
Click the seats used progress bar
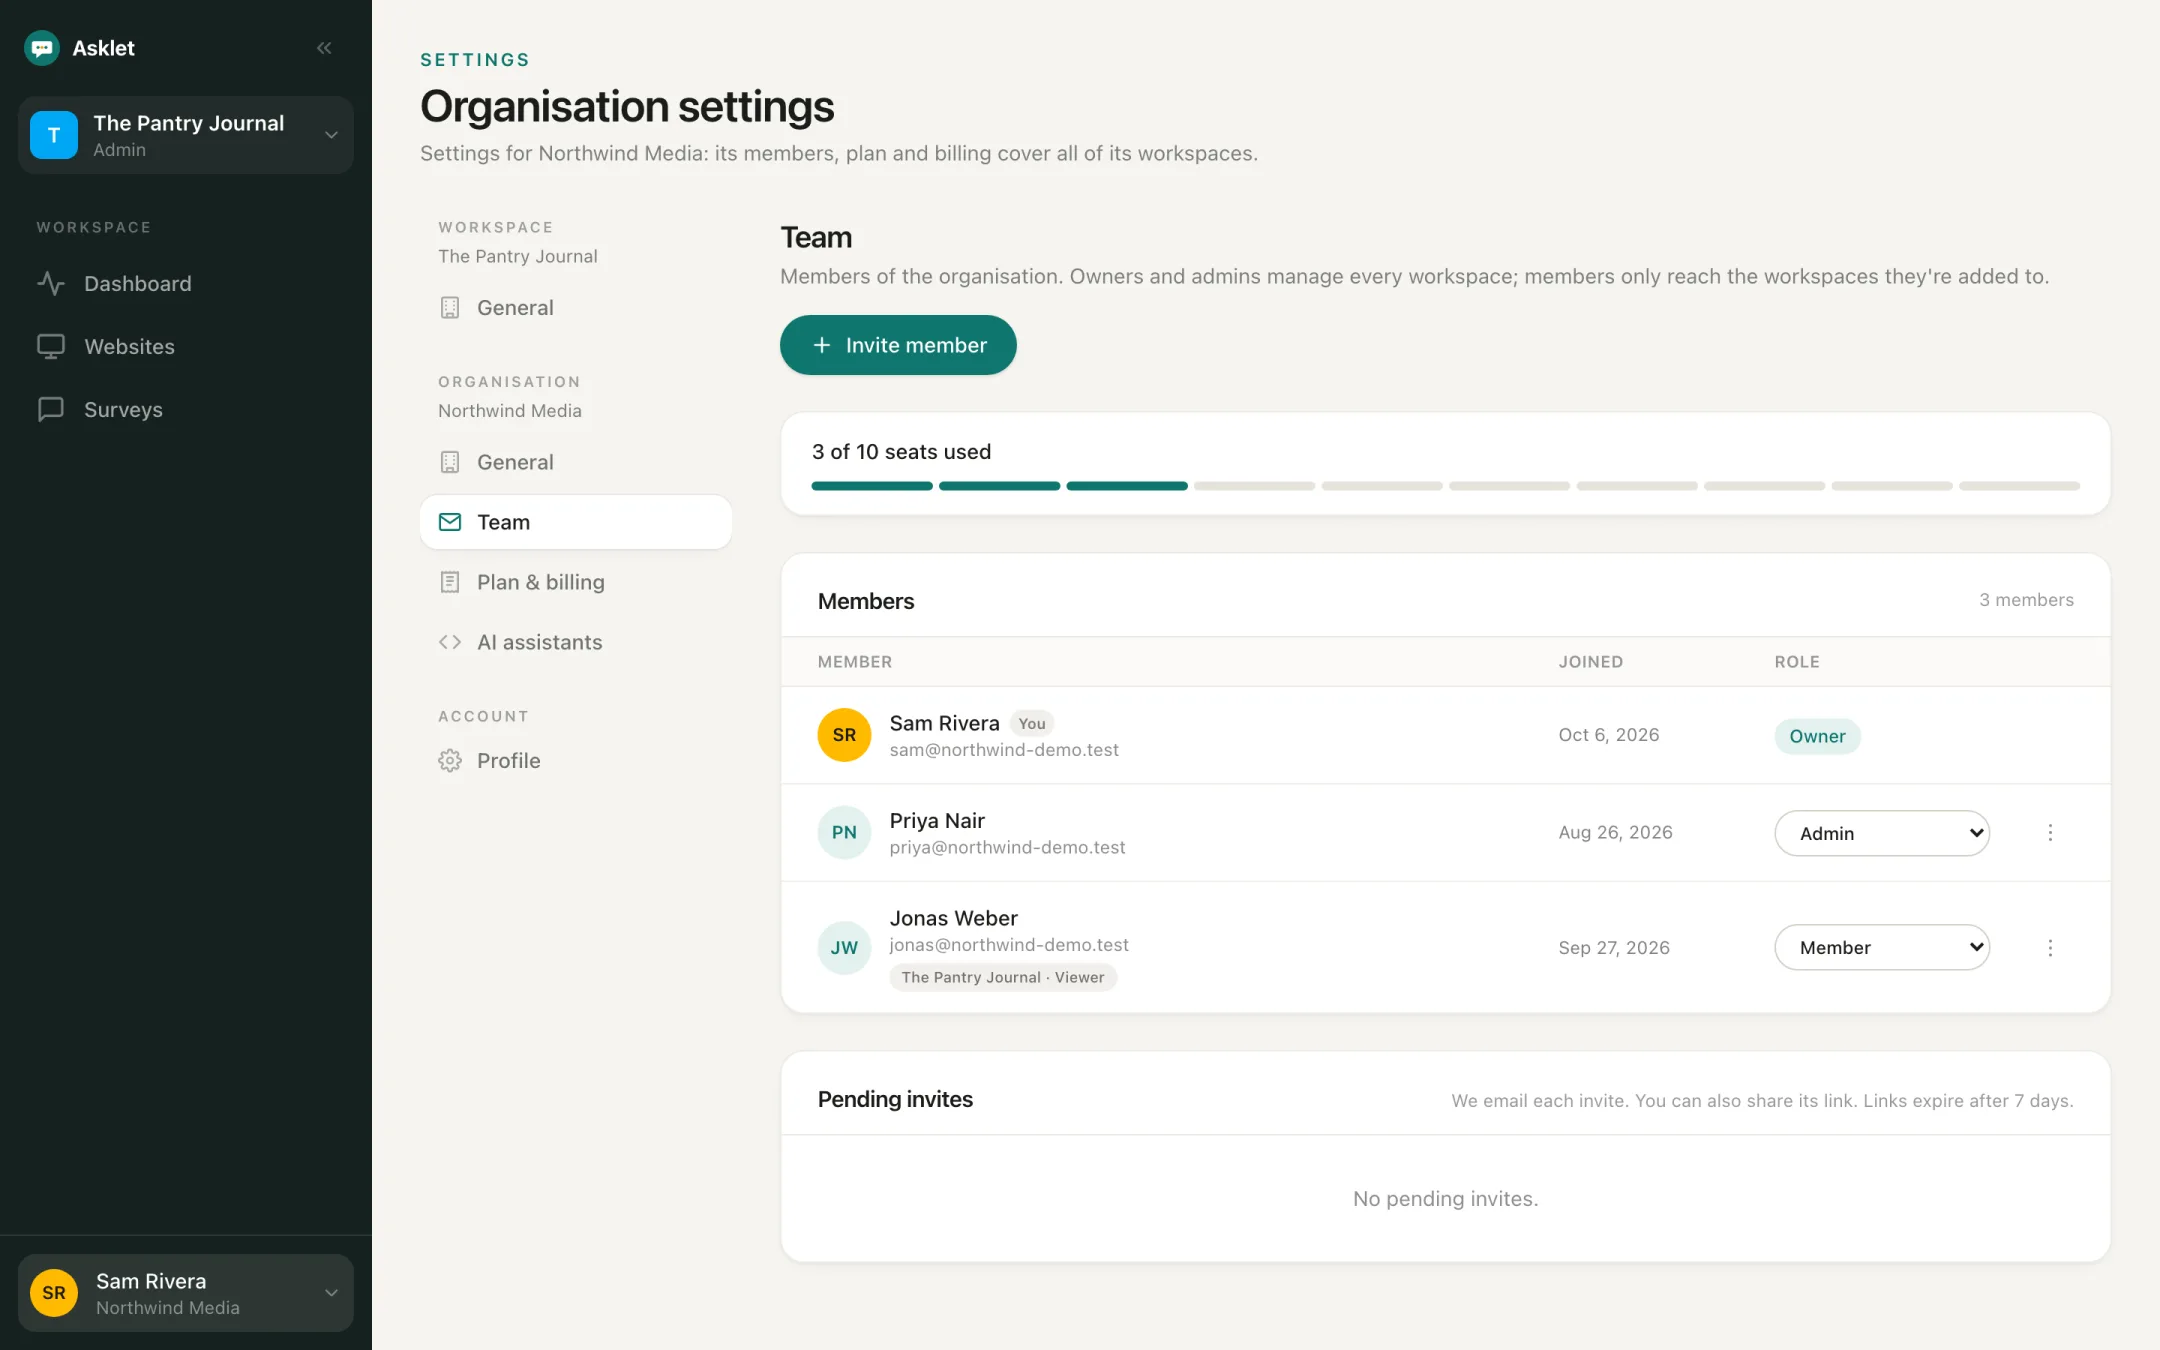1445,486
